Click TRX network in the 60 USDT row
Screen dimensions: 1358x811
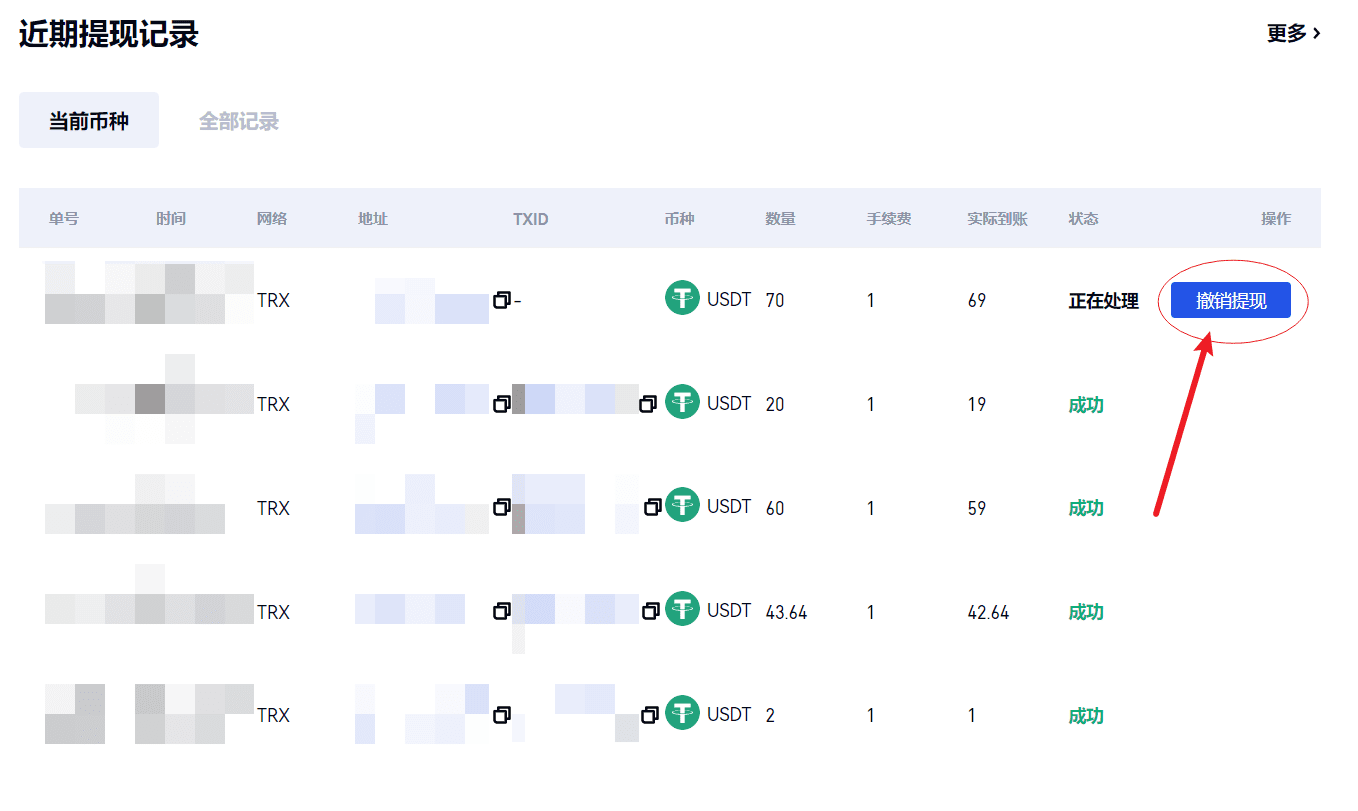(273, 508)
